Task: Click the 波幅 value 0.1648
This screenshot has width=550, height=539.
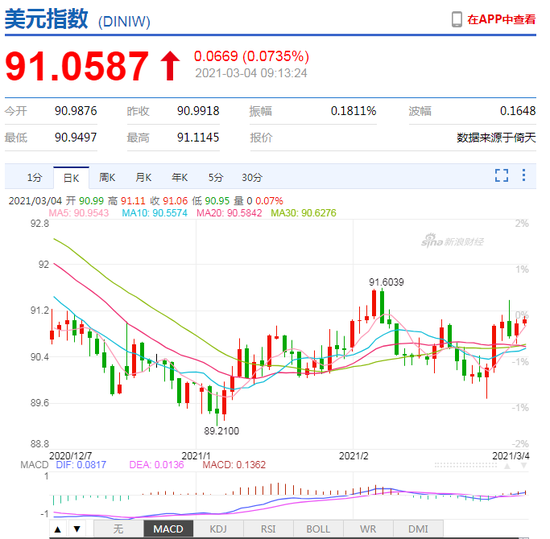Action: point(518,111)
